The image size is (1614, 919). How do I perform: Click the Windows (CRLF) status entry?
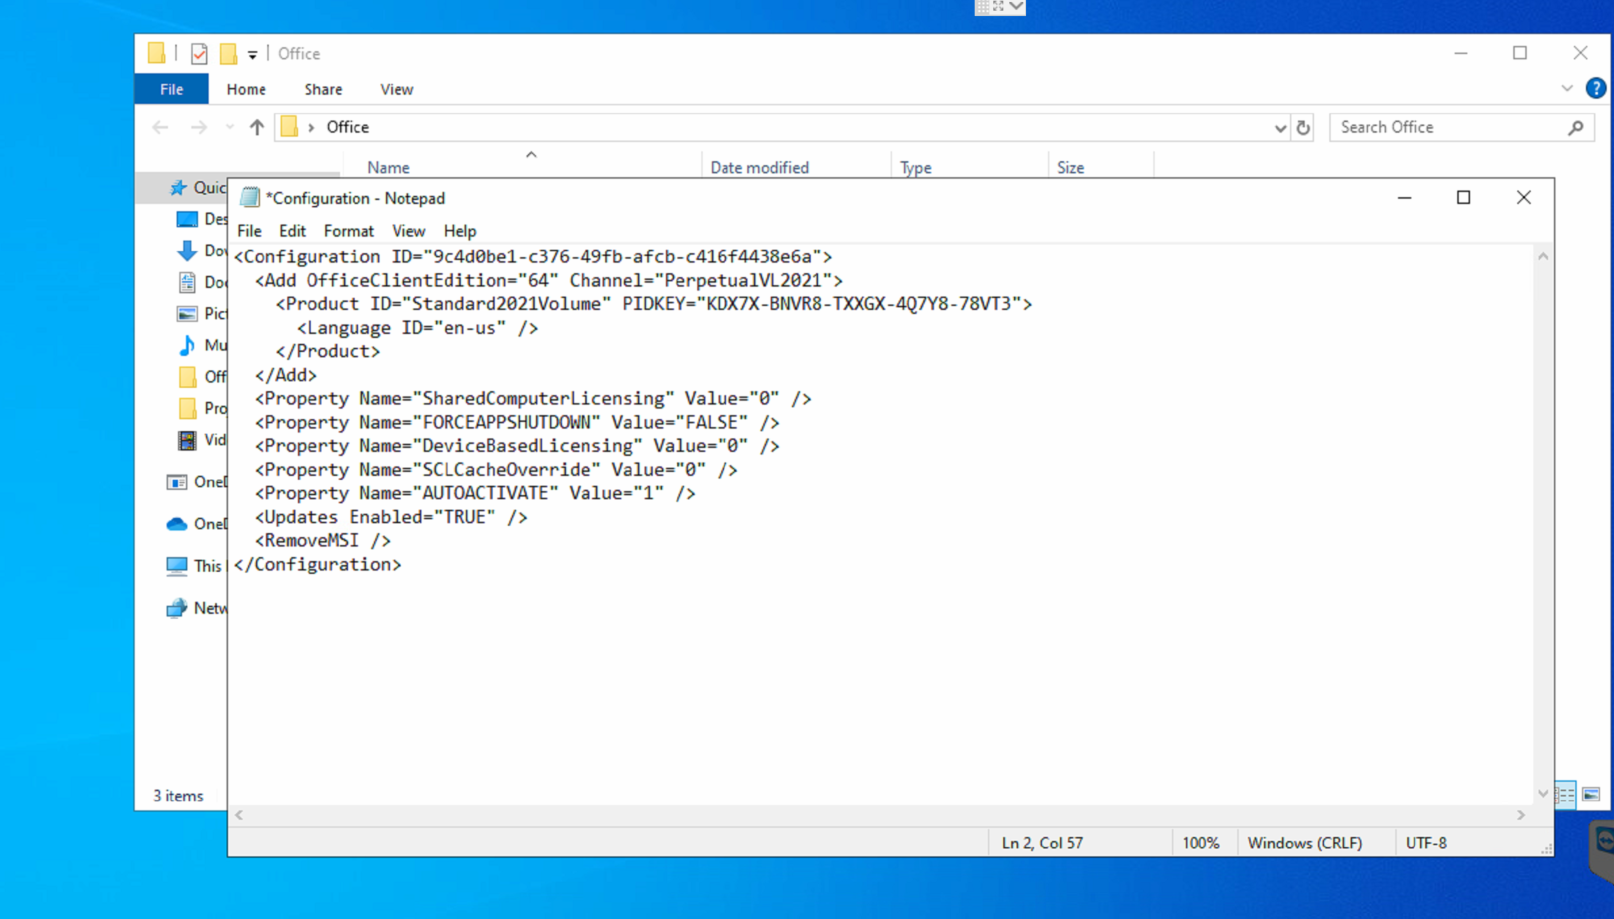(1305, 843)
